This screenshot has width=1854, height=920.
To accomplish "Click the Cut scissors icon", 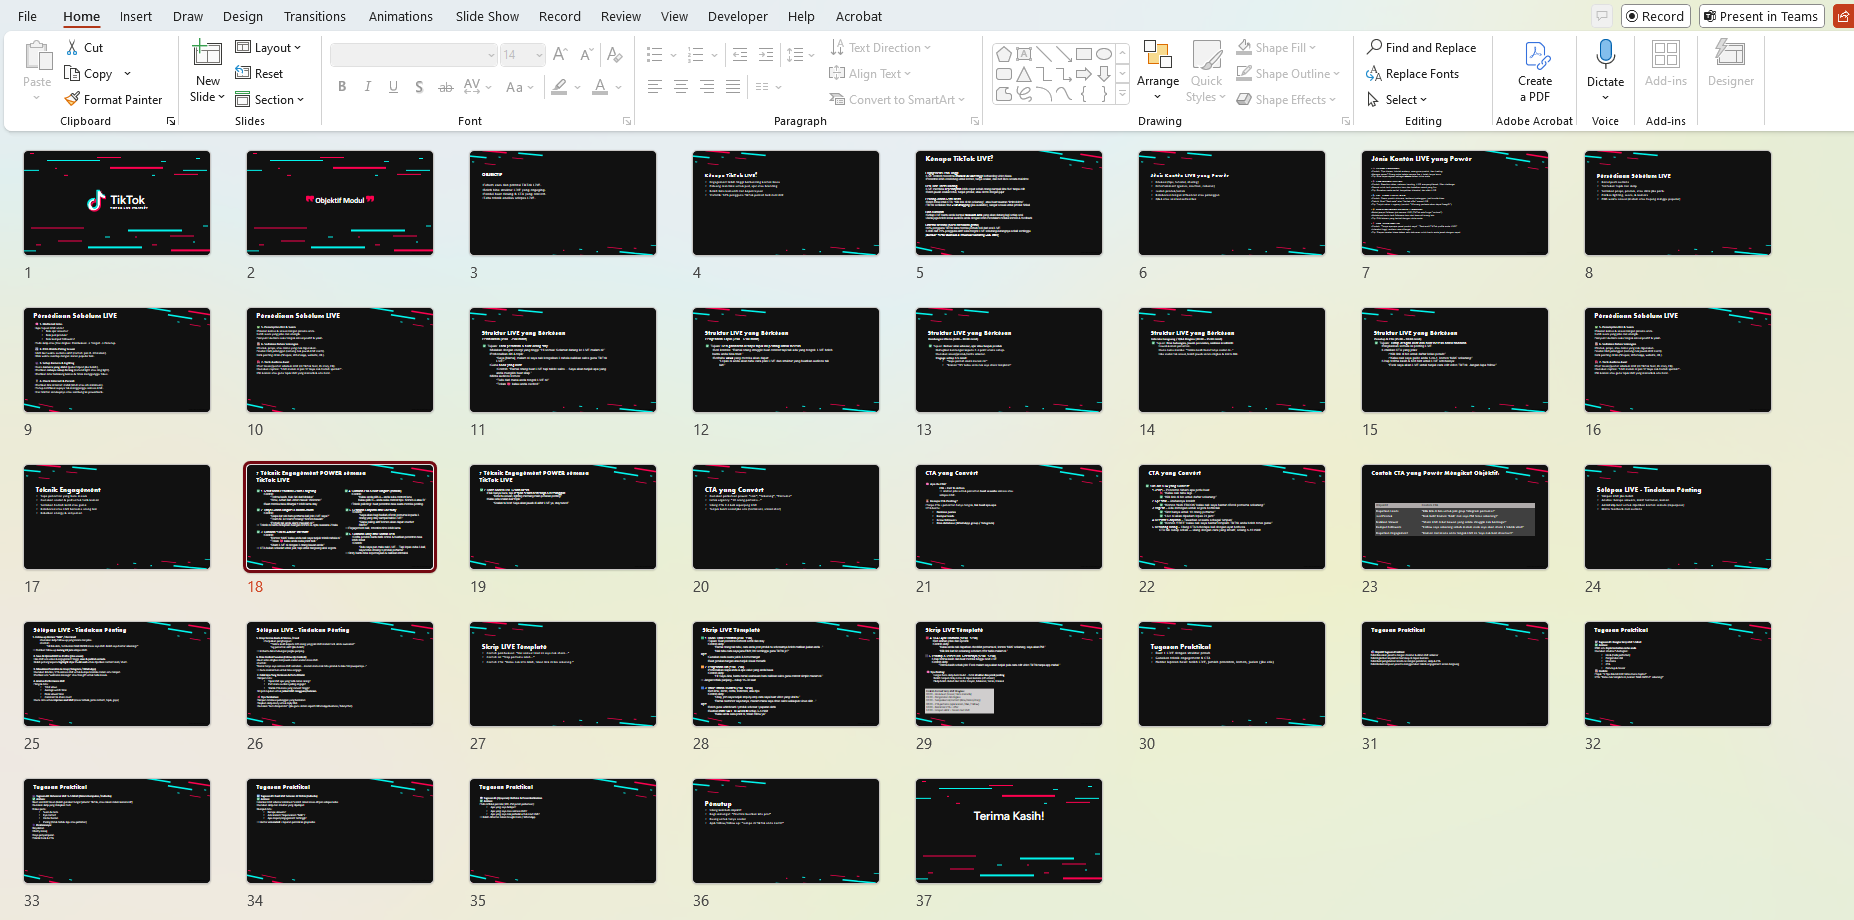I will (x=72, y=47).
